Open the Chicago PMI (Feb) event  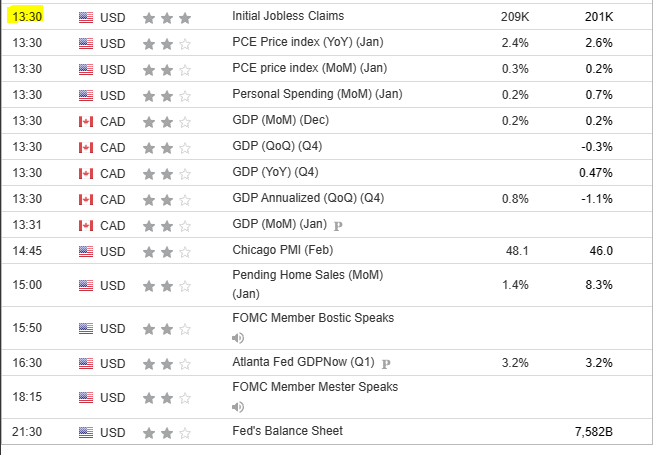tap(280, 251)
